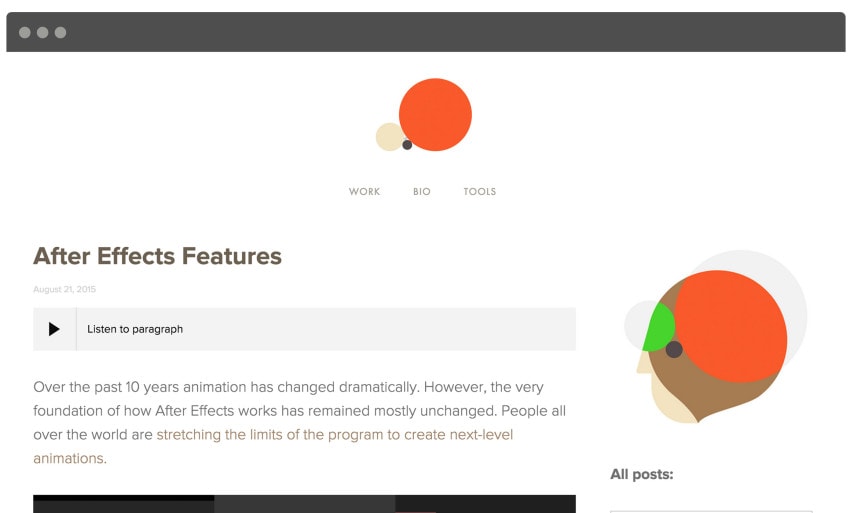Open the box below 'All posts:'
The image size is (850, 513).
(711, 511)
